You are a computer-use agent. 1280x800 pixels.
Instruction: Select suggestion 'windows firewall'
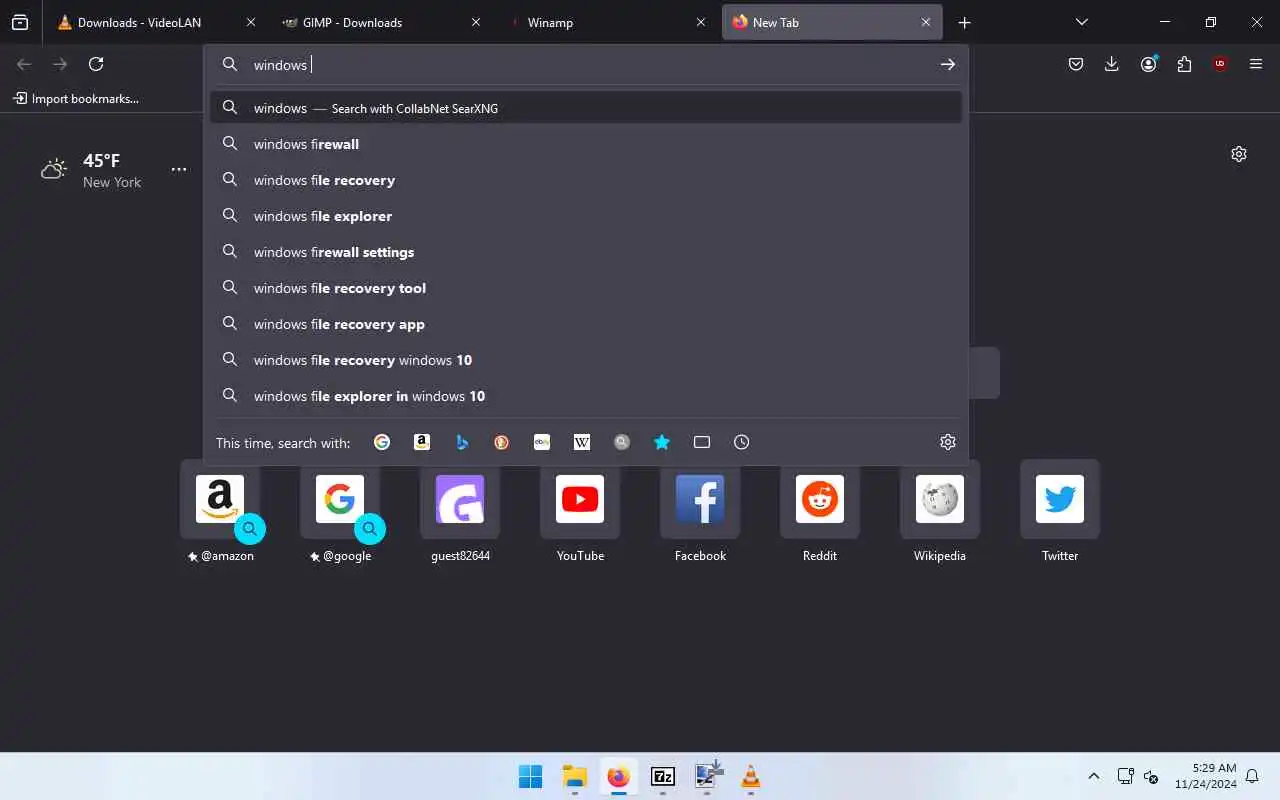pos(586,144)
